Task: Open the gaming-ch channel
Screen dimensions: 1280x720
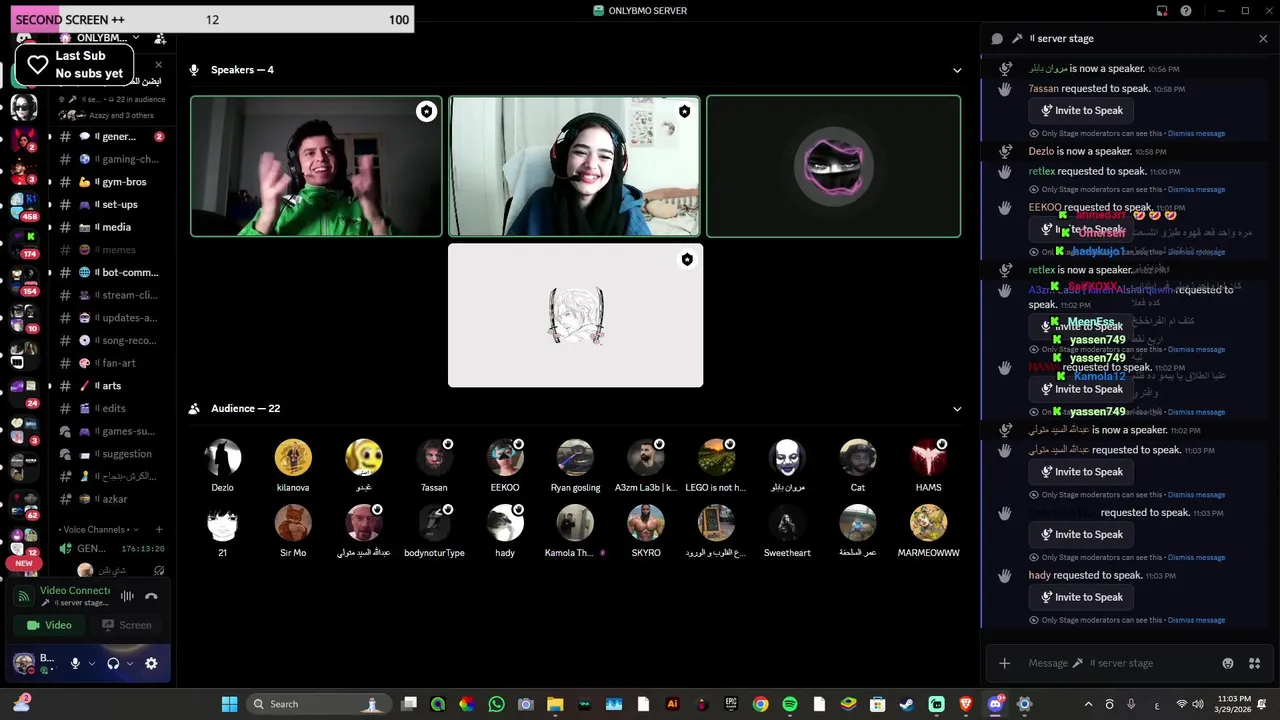Action: (112, 159)
